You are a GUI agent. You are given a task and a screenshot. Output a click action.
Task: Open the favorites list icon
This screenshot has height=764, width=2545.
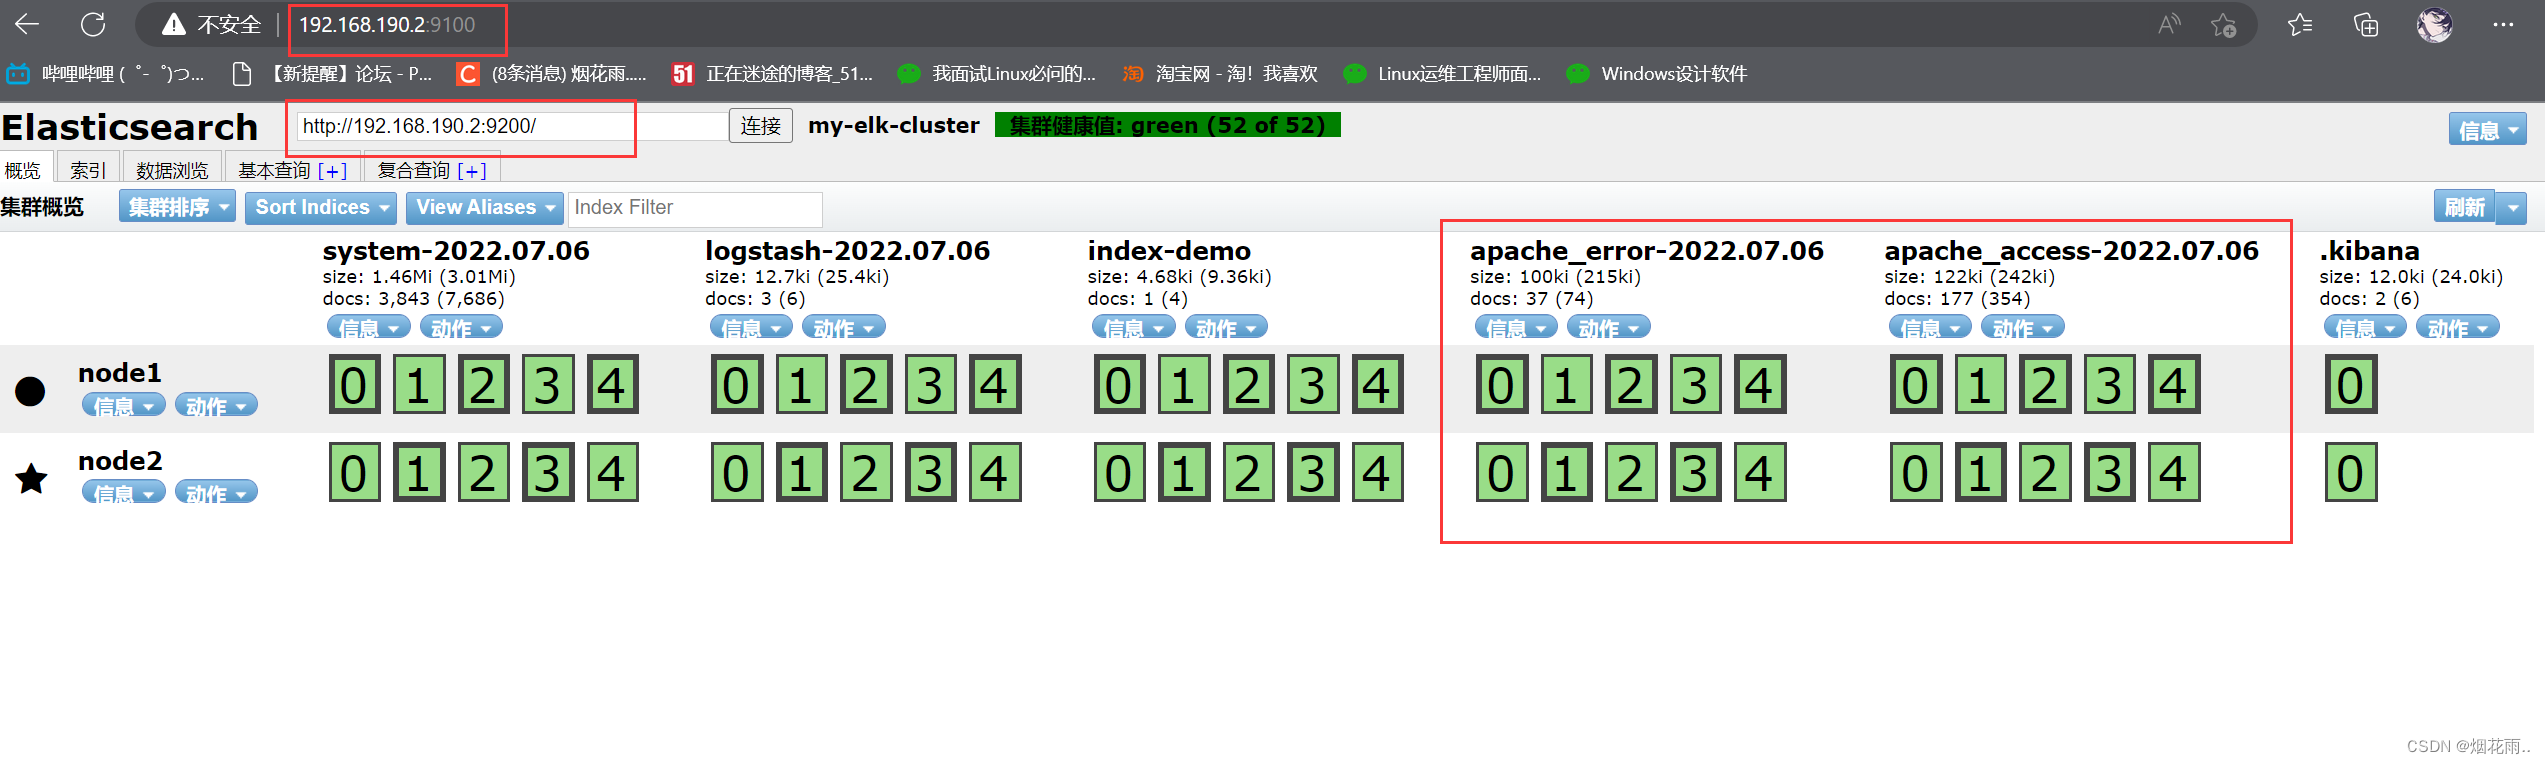[2300, 24]
